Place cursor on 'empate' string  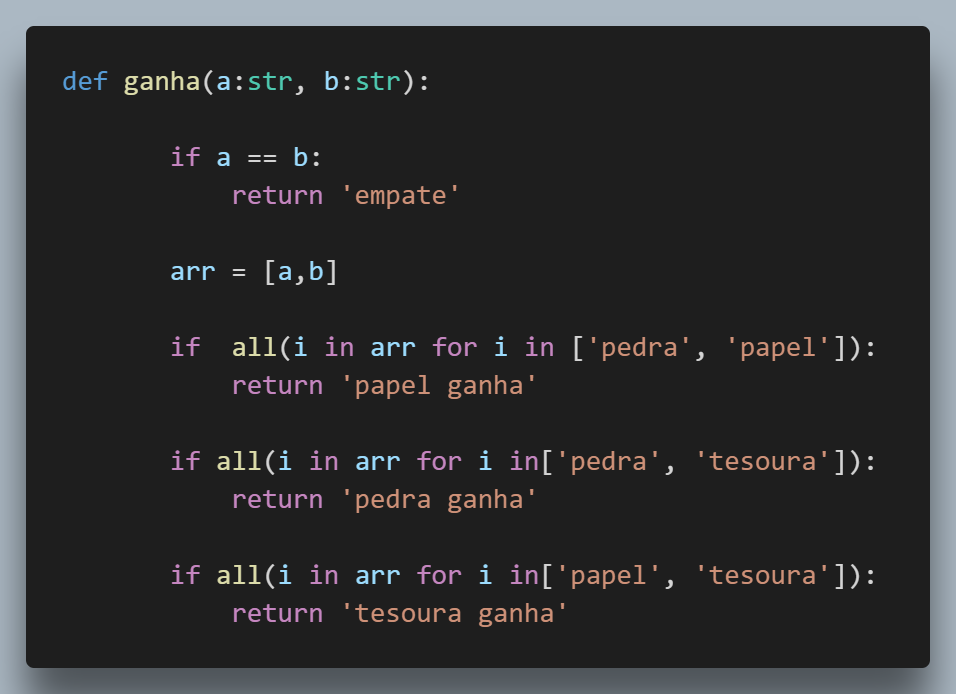pos(401,196)
